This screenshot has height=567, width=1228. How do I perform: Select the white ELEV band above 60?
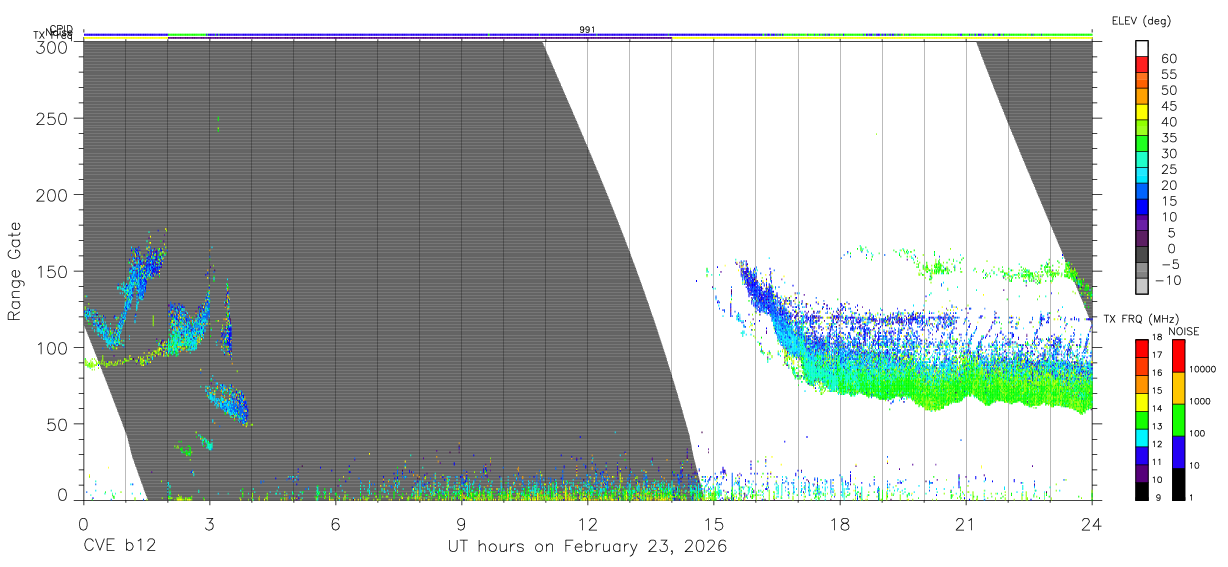coord(1143,50)
